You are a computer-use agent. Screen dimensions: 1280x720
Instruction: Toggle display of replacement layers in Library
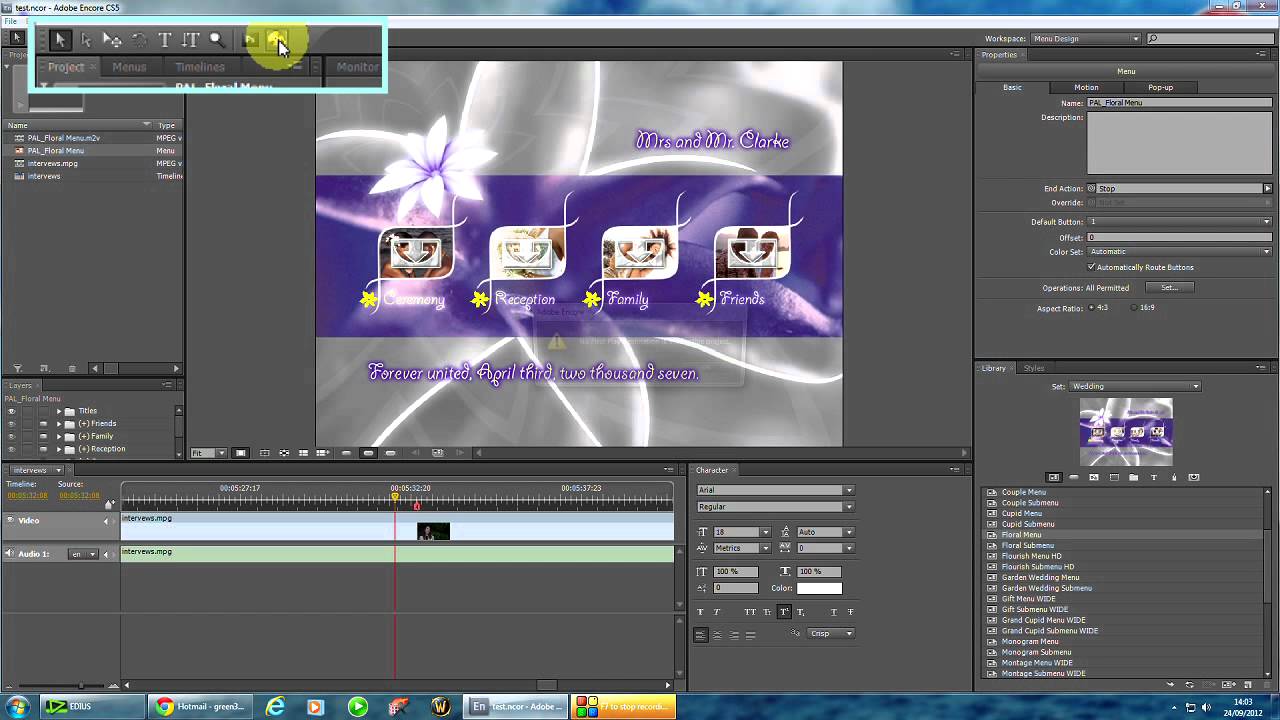(x=1194, y=477)
